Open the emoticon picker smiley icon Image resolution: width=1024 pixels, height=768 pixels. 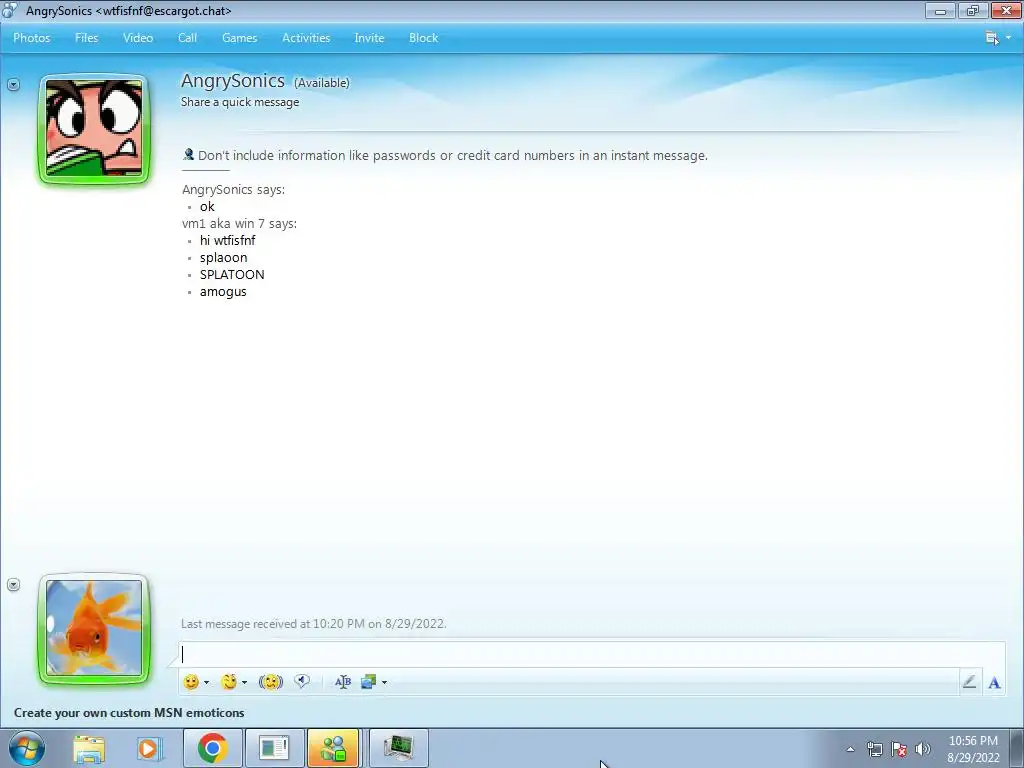(x=191, y=682)
